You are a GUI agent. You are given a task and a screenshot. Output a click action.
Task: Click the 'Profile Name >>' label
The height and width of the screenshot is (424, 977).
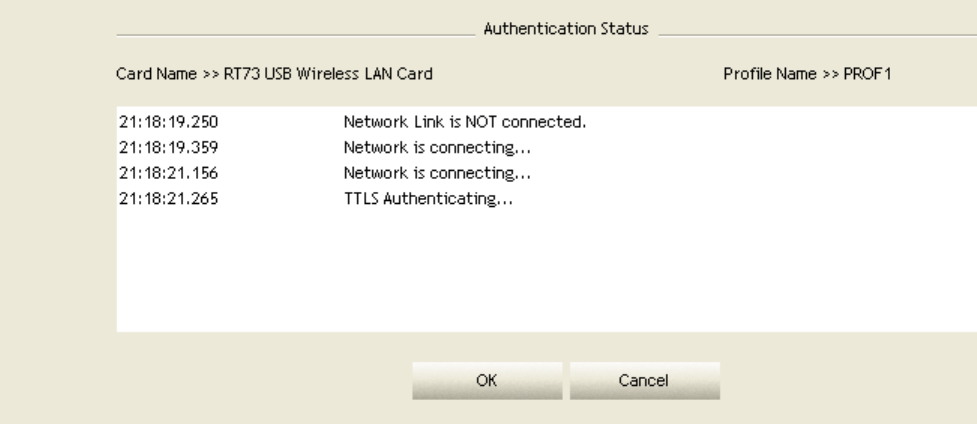click(777, 73)
